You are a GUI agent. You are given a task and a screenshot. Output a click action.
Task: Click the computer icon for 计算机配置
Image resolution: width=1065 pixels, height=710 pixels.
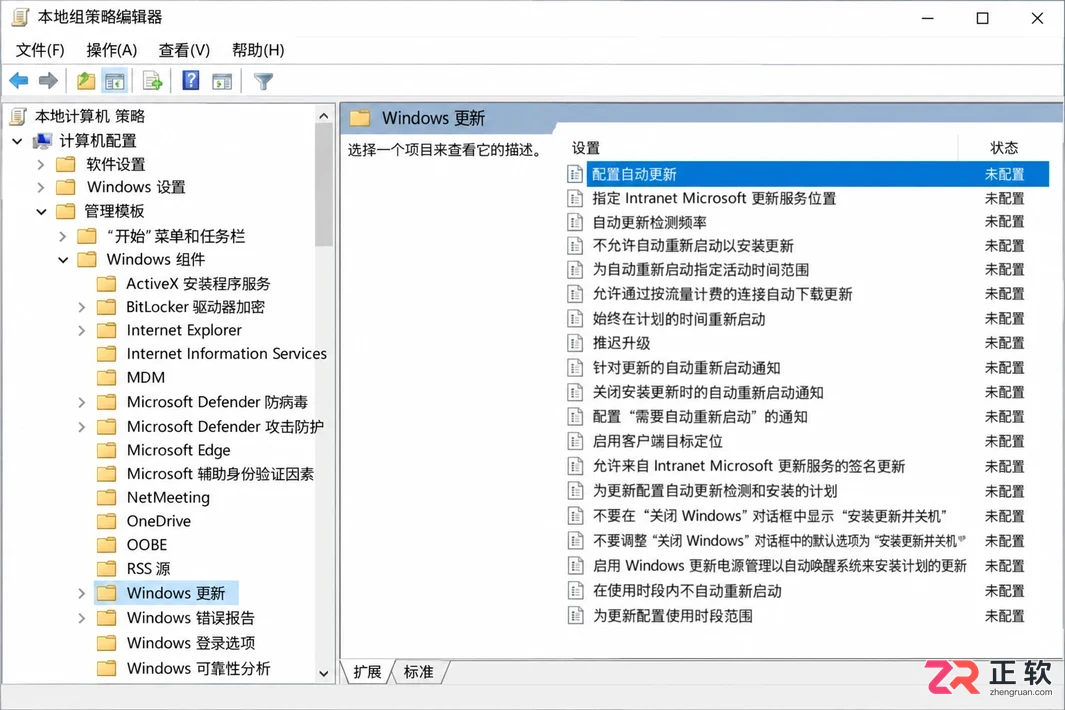(43, 141)
